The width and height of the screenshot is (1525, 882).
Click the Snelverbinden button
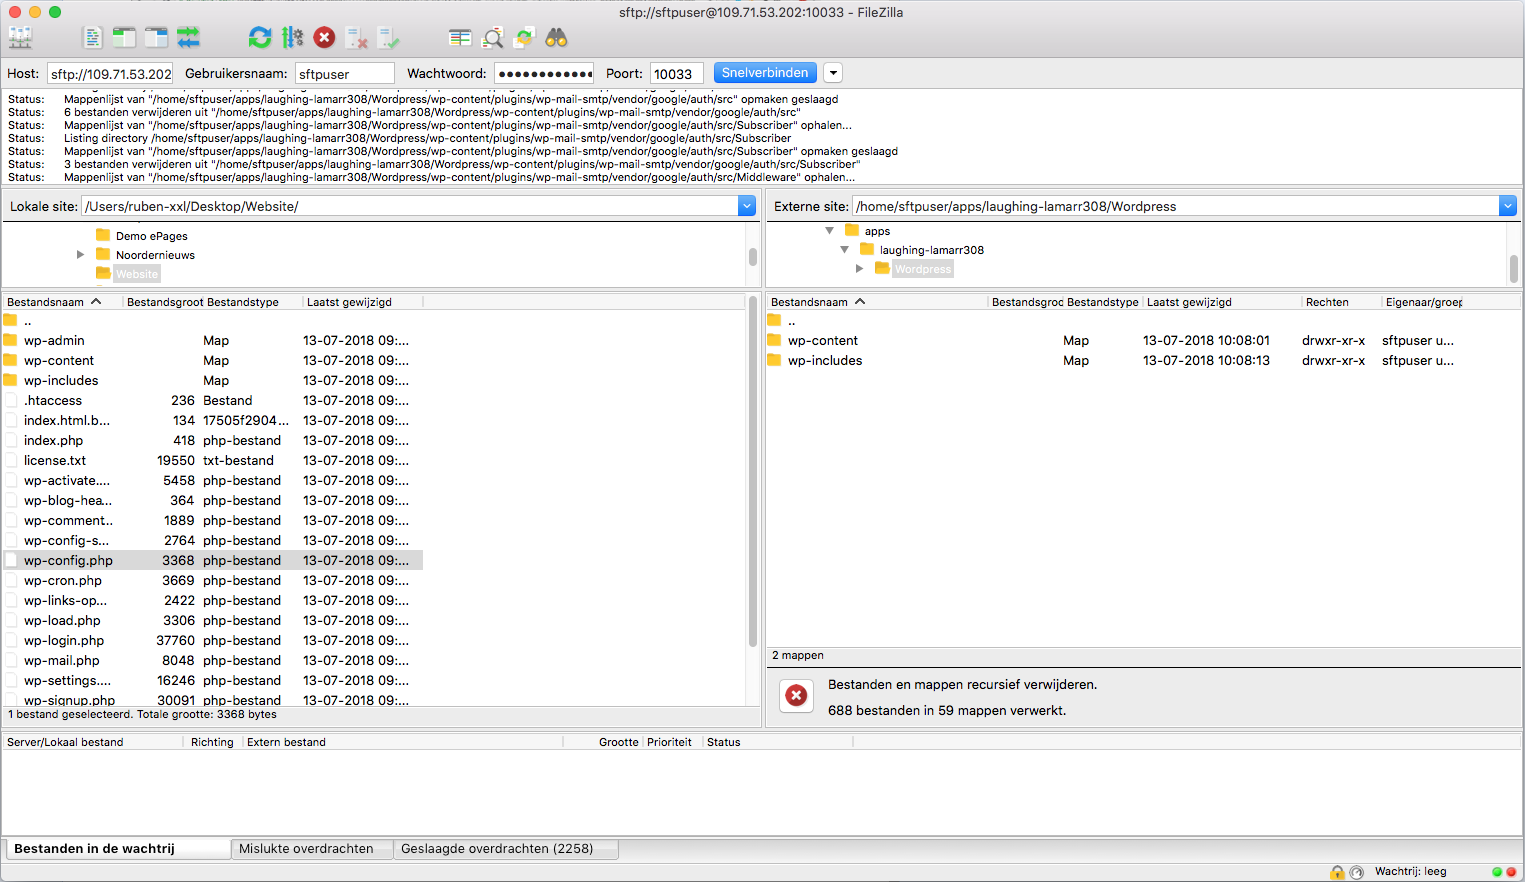[765, 73]
